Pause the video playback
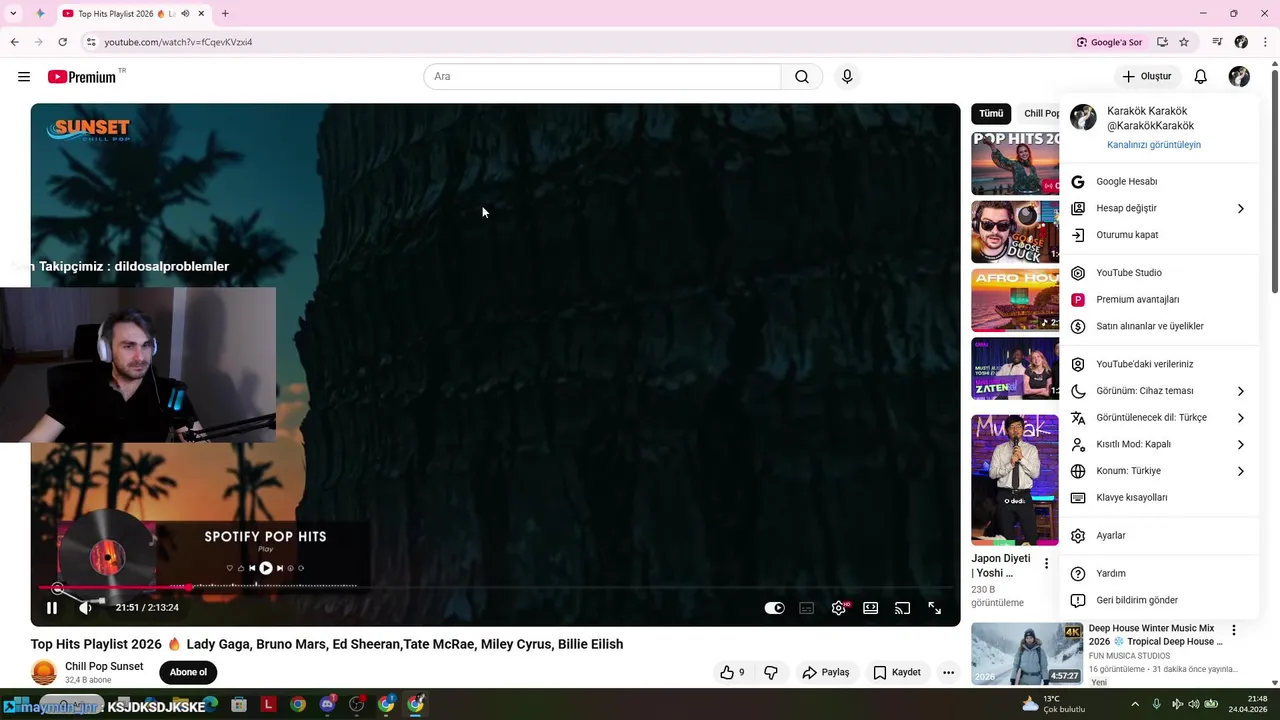The image size is (1280, 720). [52, 608]
